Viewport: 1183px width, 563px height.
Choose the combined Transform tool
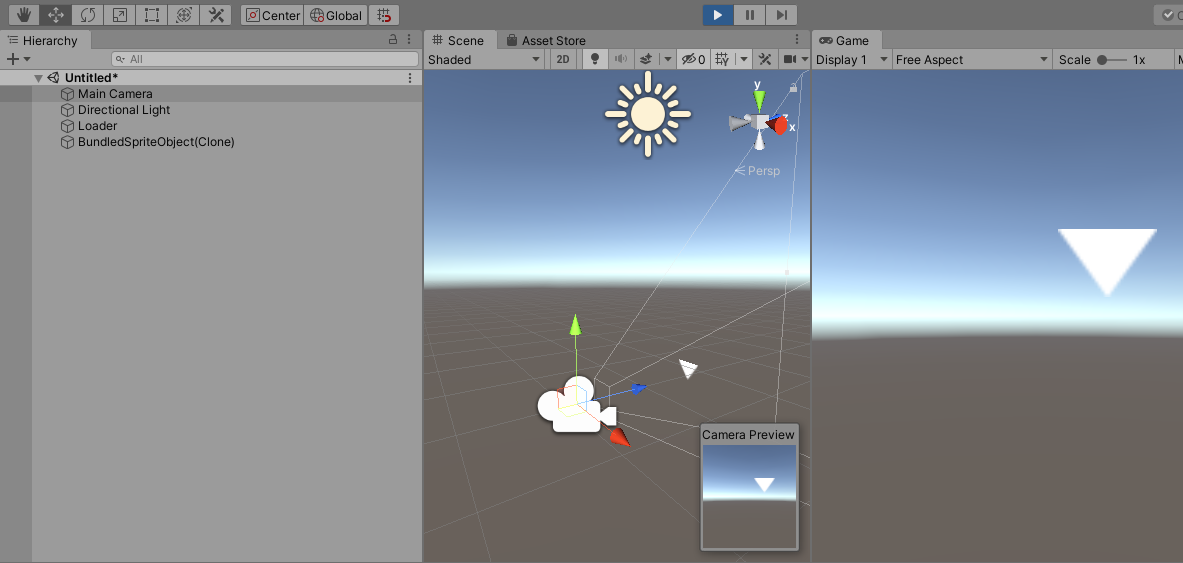tap(183, 15)
